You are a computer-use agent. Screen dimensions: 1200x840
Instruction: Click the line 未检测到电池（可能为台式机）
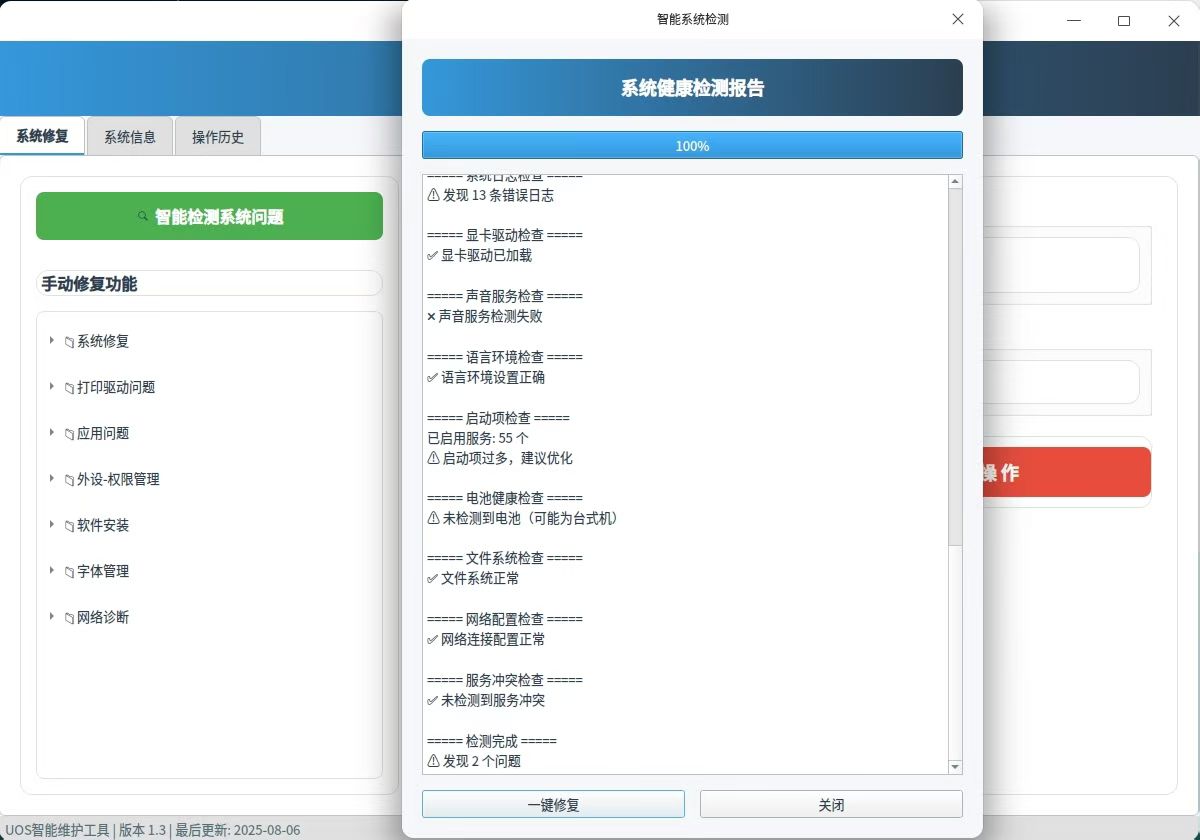(x=522, y=518)
